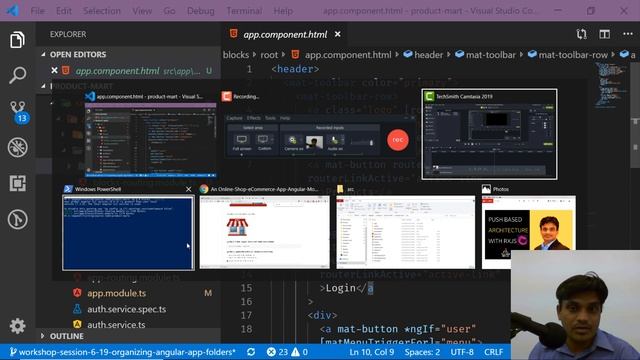
Task: Click the editor minimap
Action: pos(611,86)
